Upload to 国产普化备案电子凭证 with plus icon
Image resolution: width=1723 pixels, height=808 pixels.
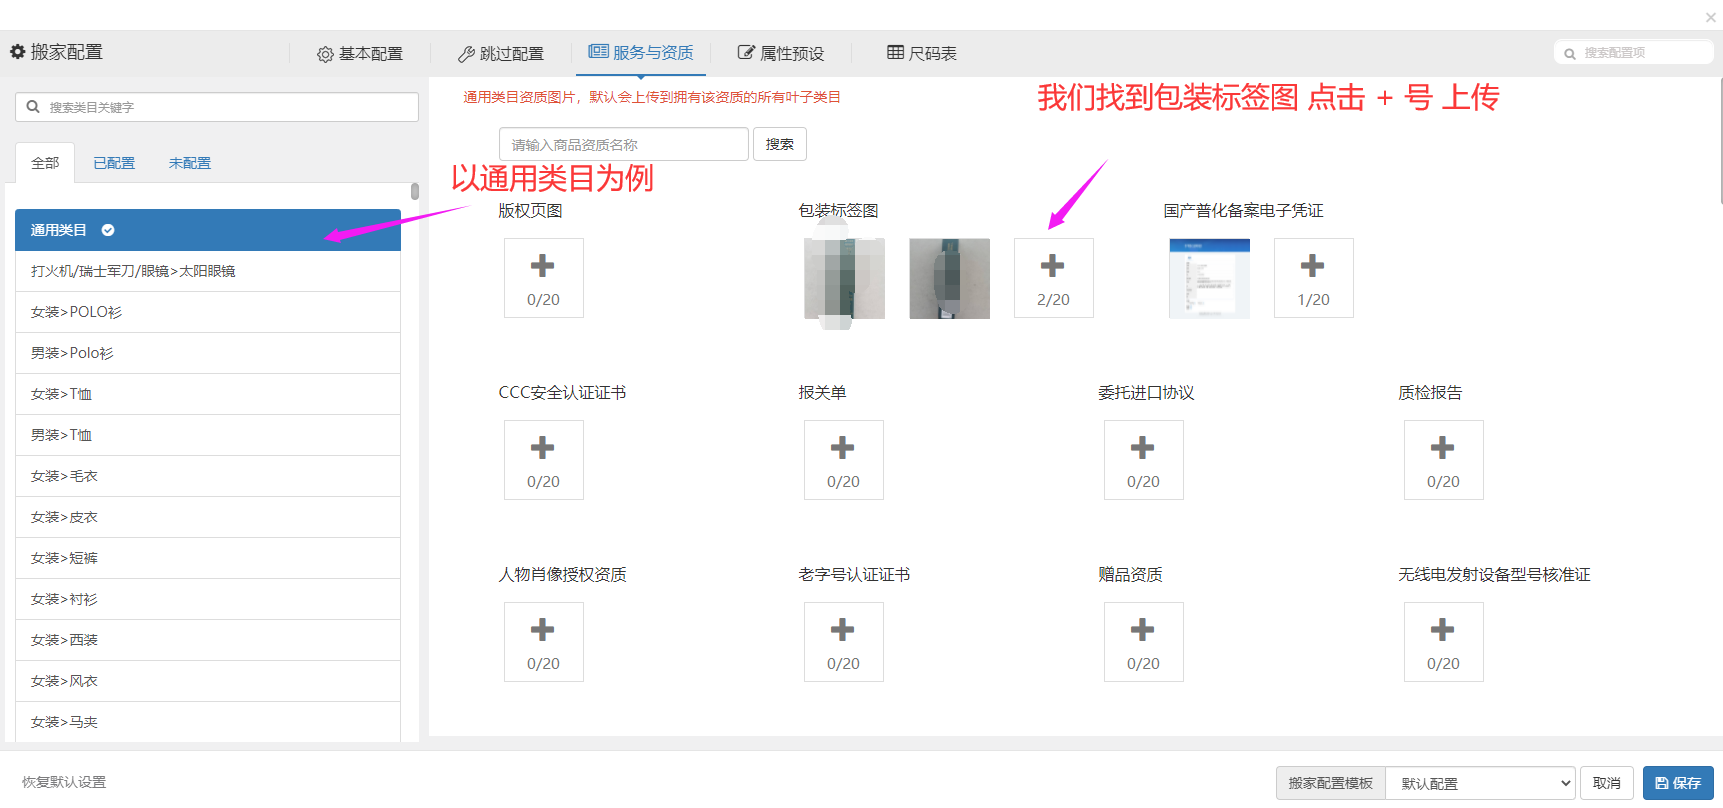1313,267
